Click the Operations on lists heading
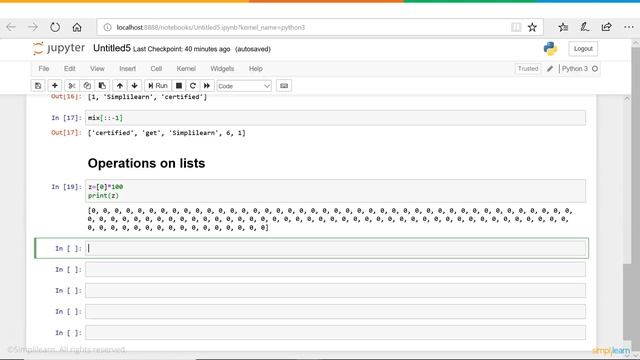 [146, 163]
